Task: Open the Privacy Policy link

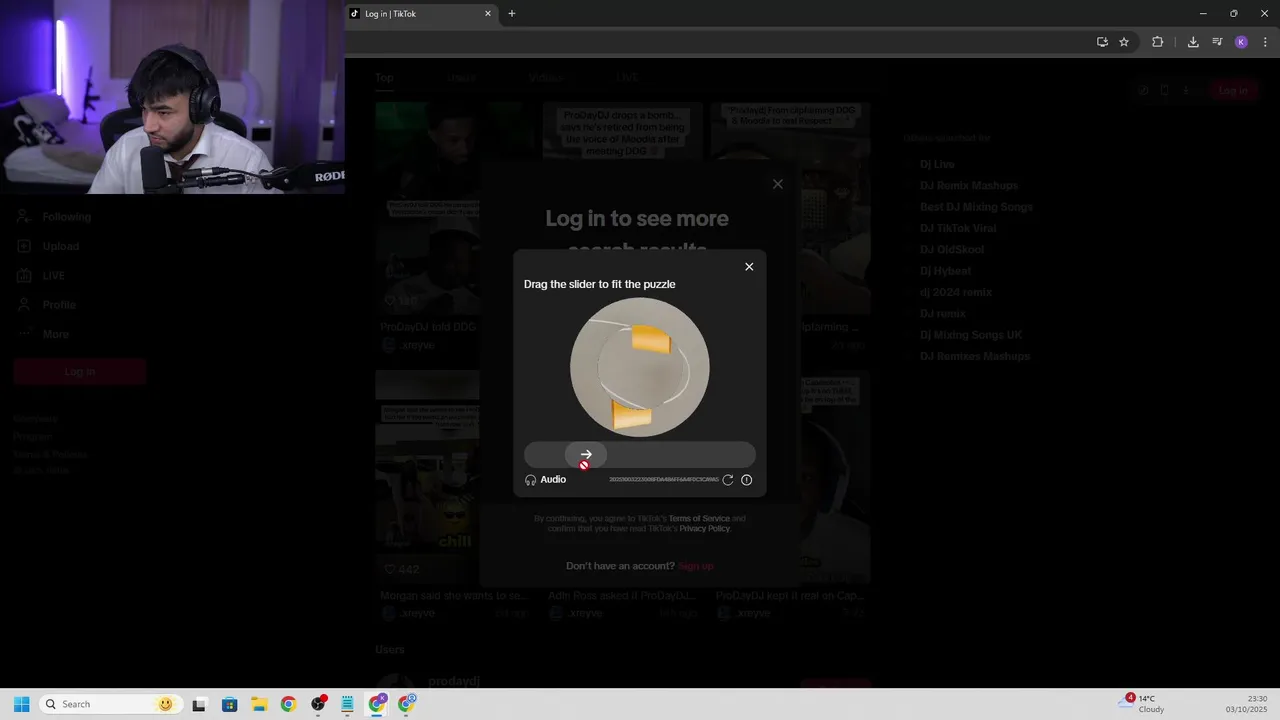Action: (705, 528)
